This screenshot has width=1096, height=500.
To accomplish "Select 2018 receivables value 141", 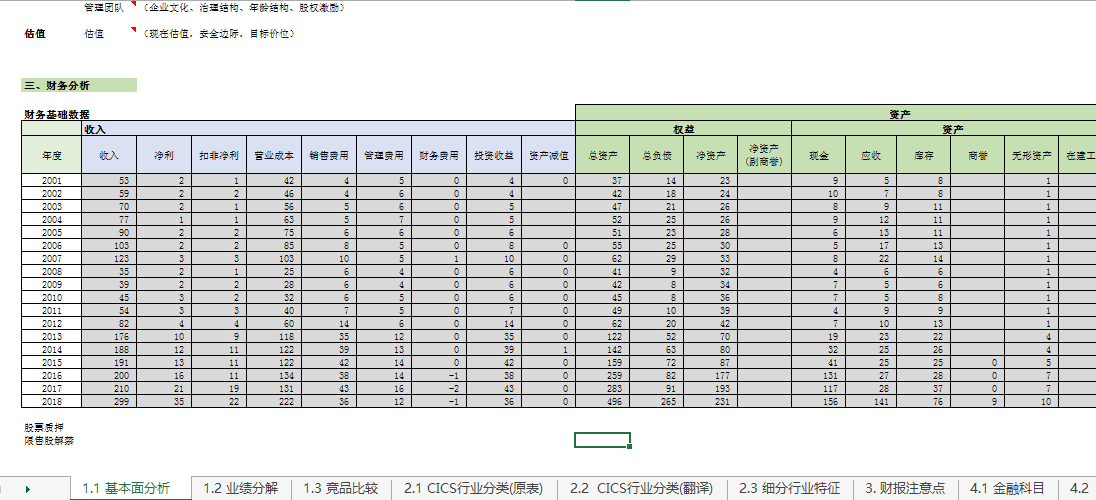I will click(x=871, y=401).
